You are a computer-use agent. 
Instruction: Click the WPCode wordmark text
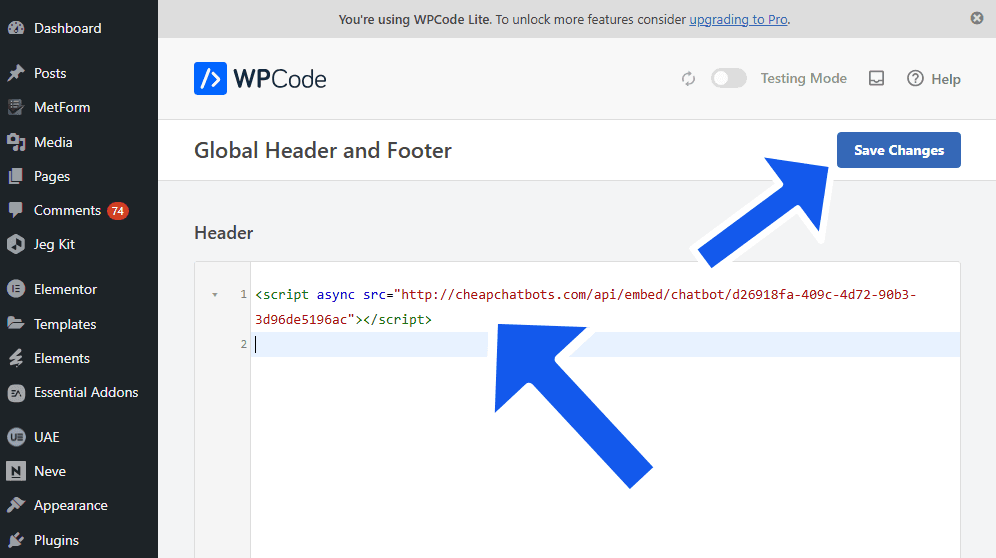(x=279, y=79)
